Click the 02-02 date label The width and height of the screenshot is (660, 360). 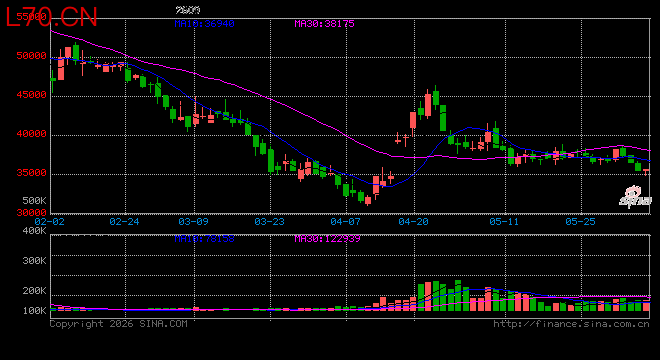(49, 221)
